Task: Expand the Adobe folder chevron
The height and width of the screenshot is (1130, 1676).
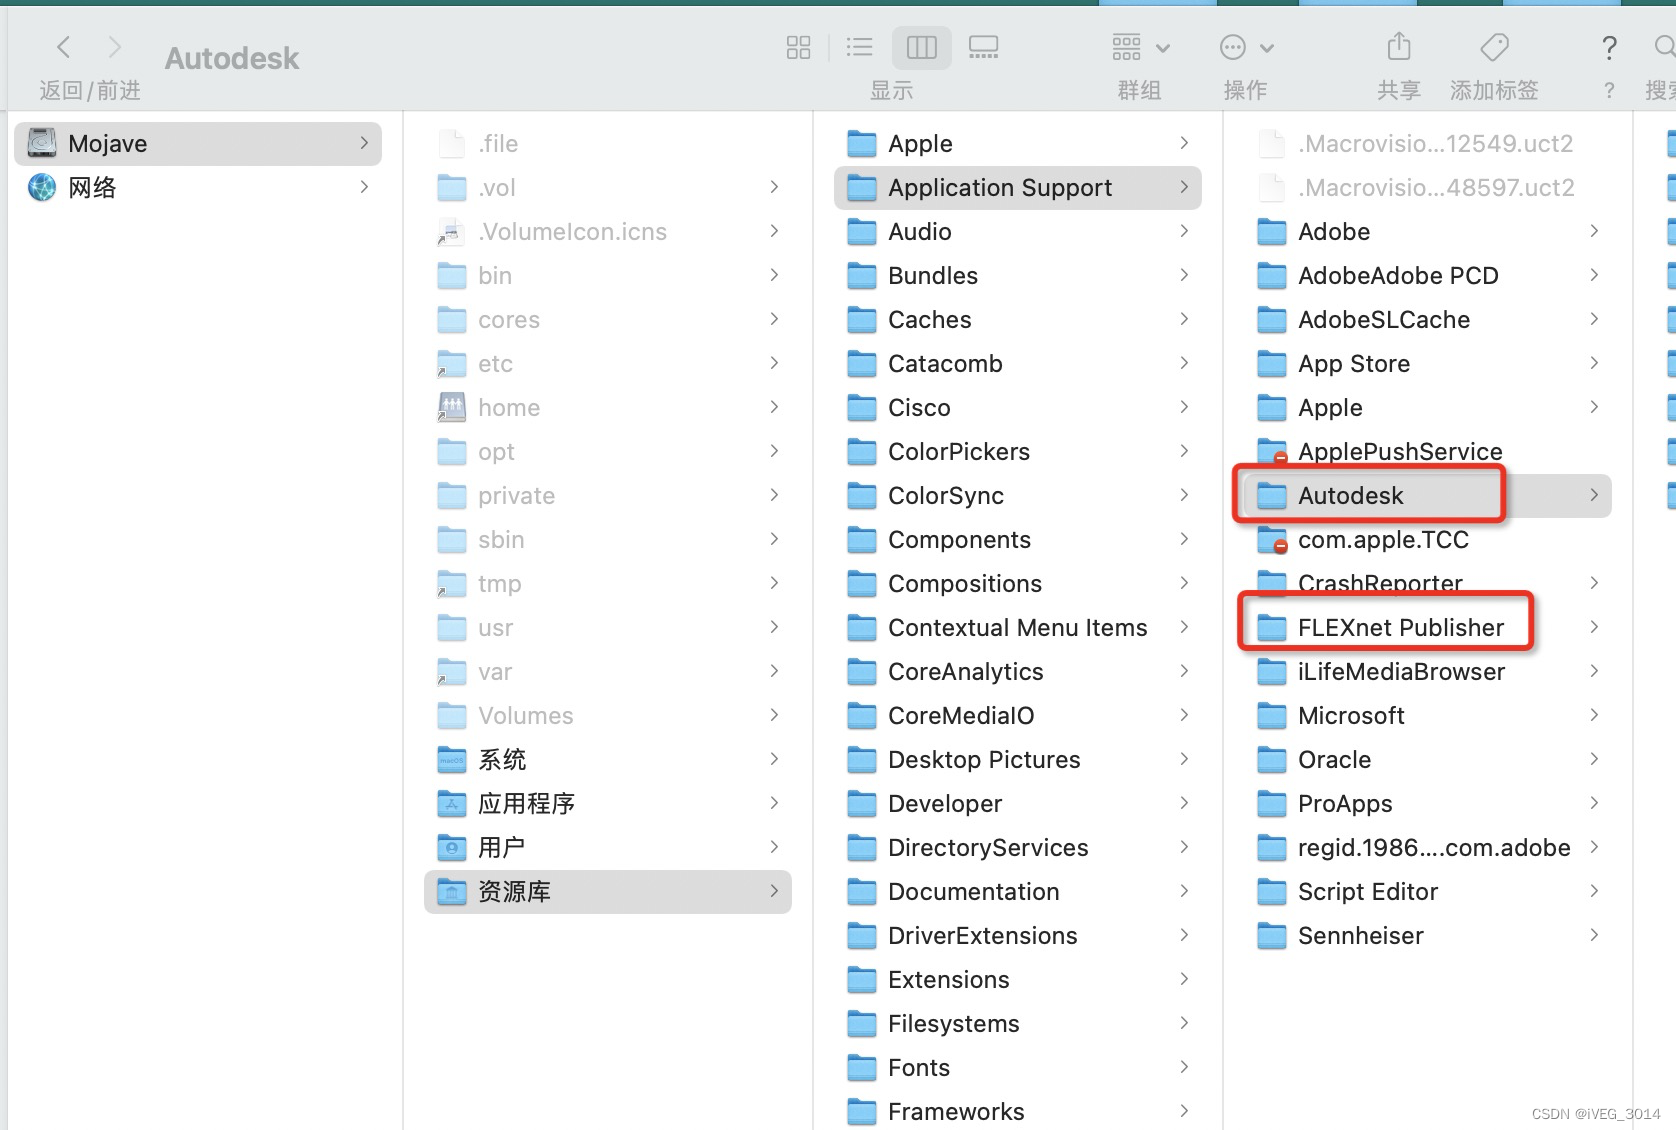Action: point(1594,232)
